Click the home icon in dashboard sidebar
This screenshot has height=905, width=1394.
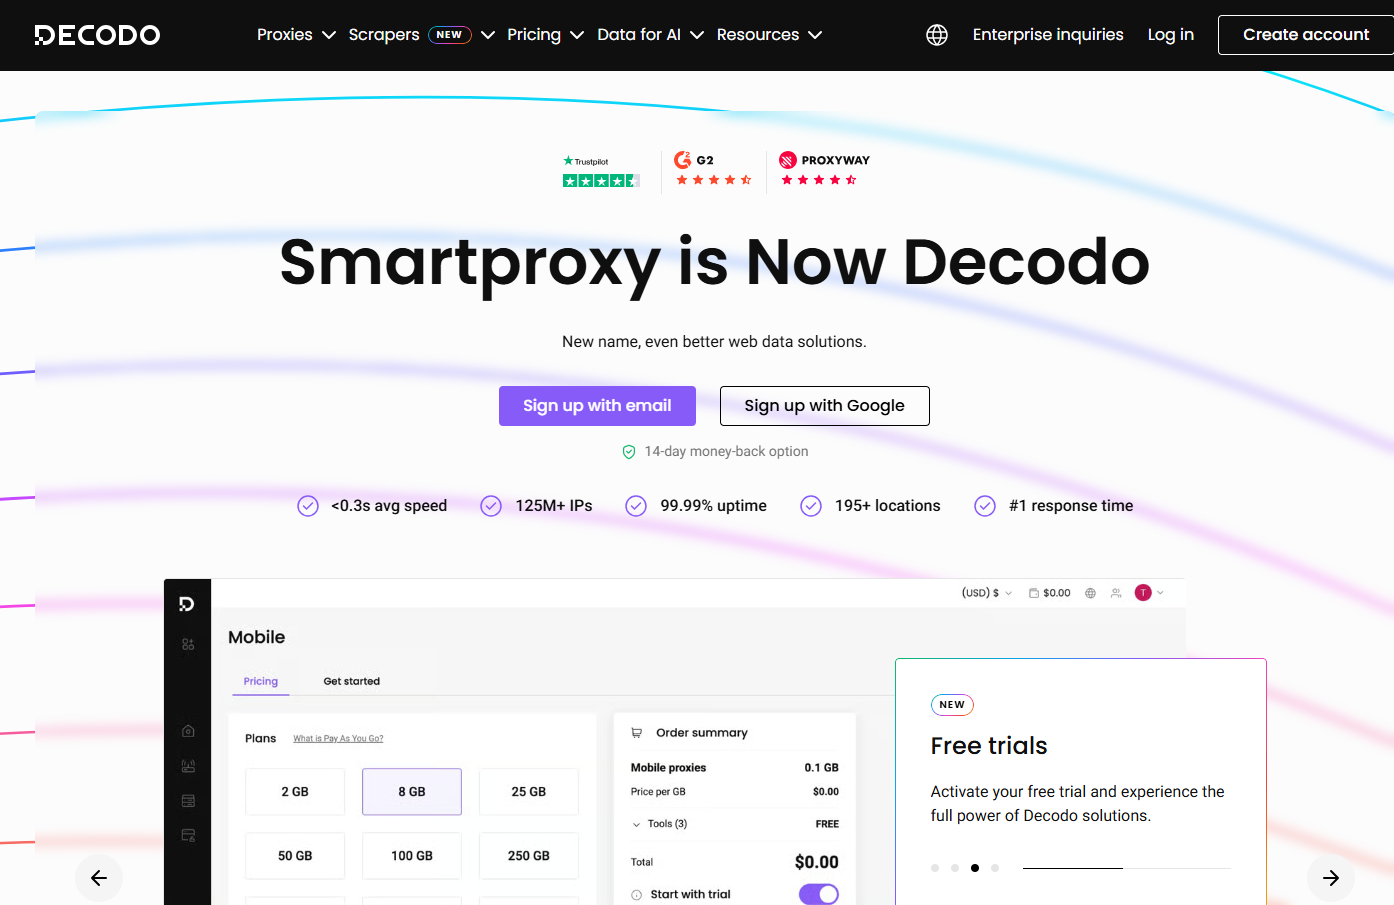coord(188,731)
